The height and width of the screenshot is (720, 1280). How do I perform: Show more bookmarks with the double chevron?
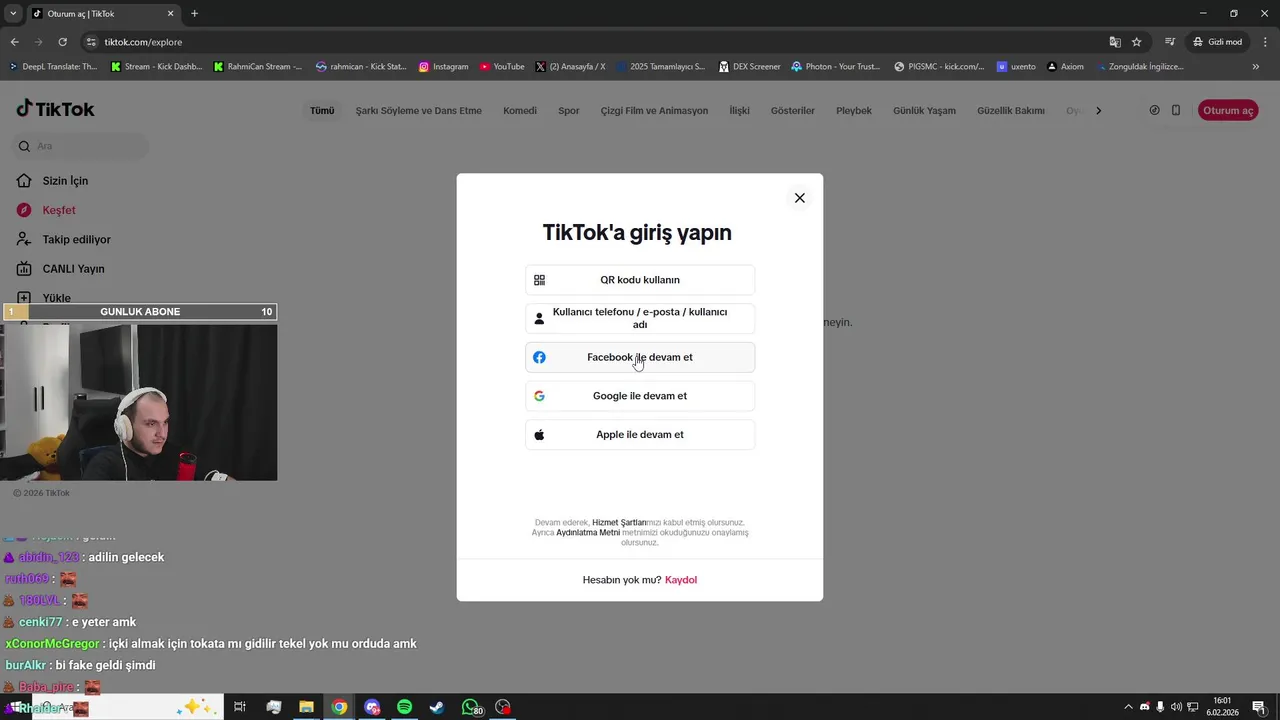(1256, 66)
